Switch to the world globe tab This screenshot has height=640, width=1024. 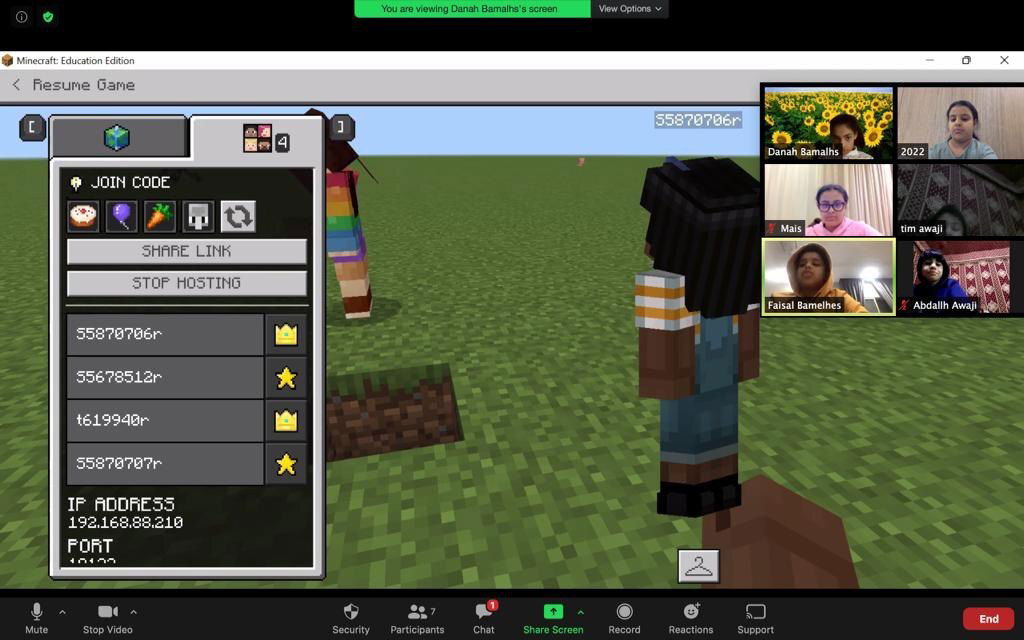click(117, 138)
